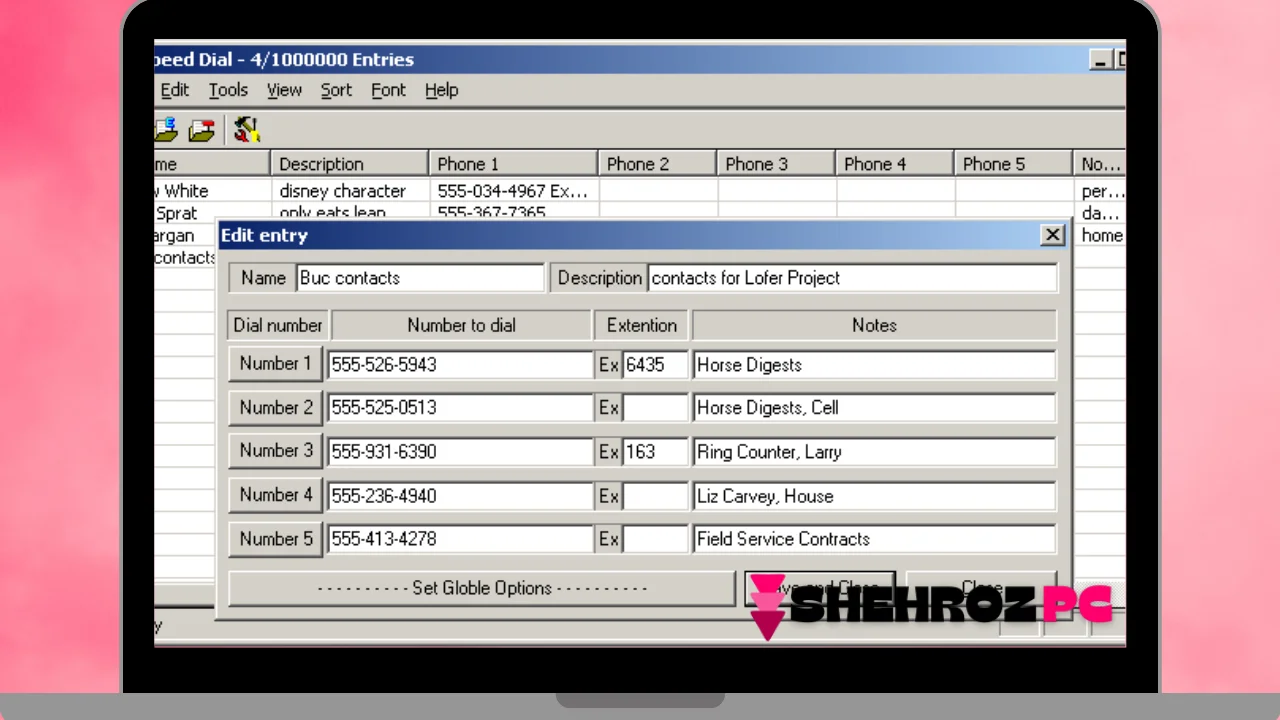Screen dimensions: 1280x720
Task: Click the Field Service Contracts notes field
Action: coord(874,539)
